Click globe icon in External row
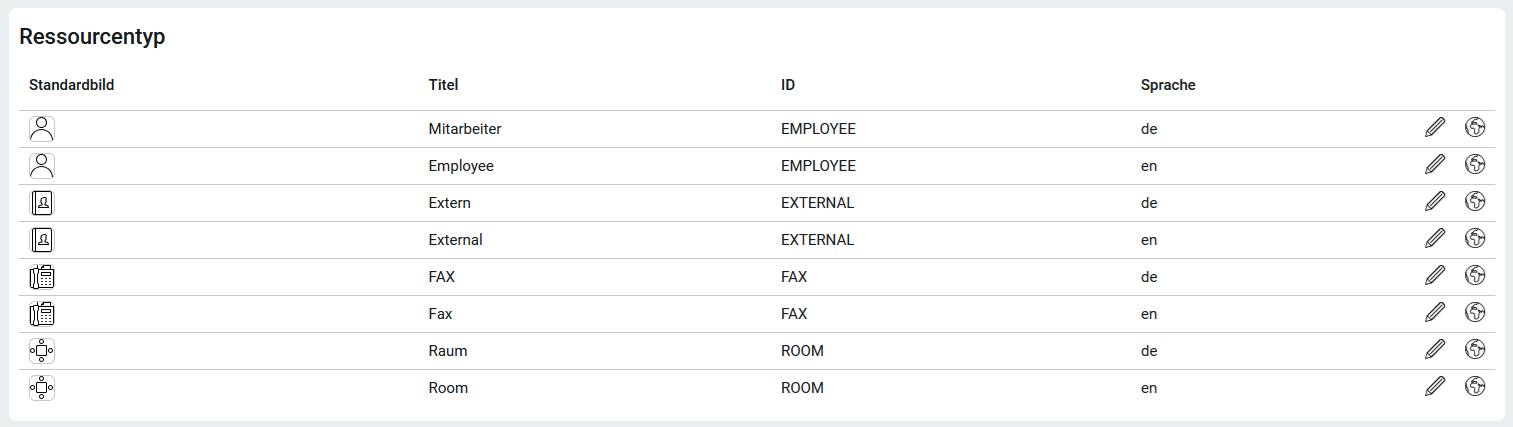Screen dimensions: 1513x427 (1474, 238)
